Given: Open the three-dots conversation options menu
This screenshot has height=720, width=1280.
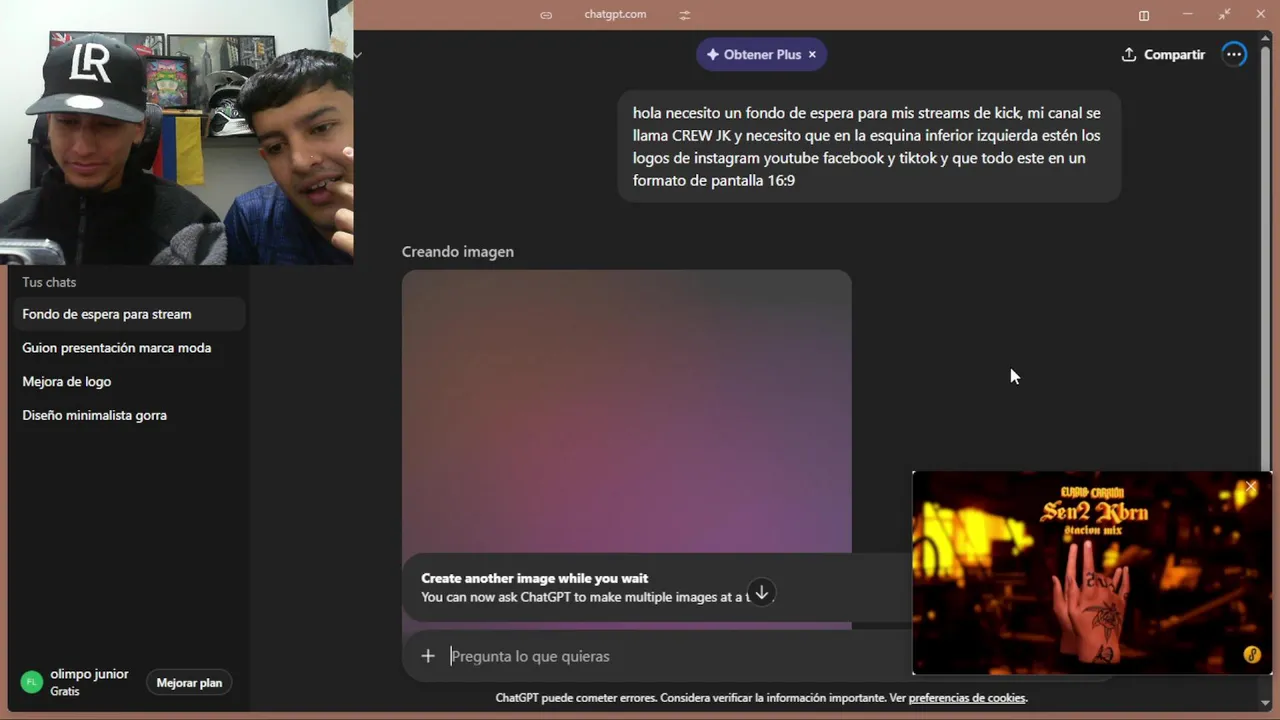Looking at the screenshot, I should coord(1235,55).
